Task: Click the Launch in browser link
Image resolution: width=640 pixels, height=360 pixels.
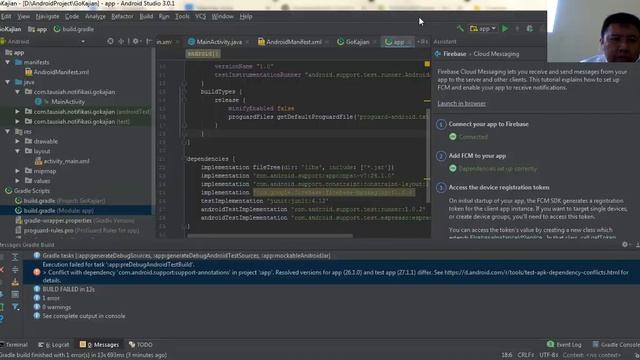Action: point(462,103)
